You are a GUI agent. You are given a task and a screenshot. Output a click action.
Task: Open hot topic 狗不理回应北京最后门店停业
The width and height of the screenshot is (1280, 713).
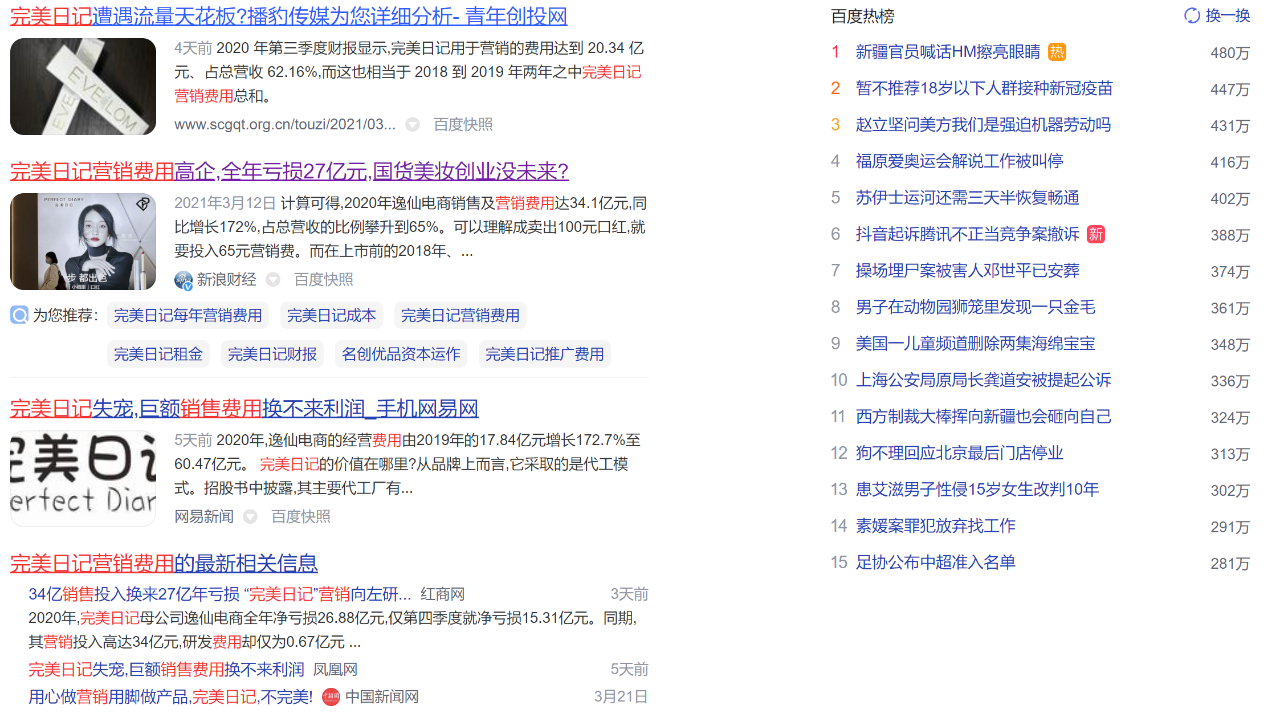(960, 453)
